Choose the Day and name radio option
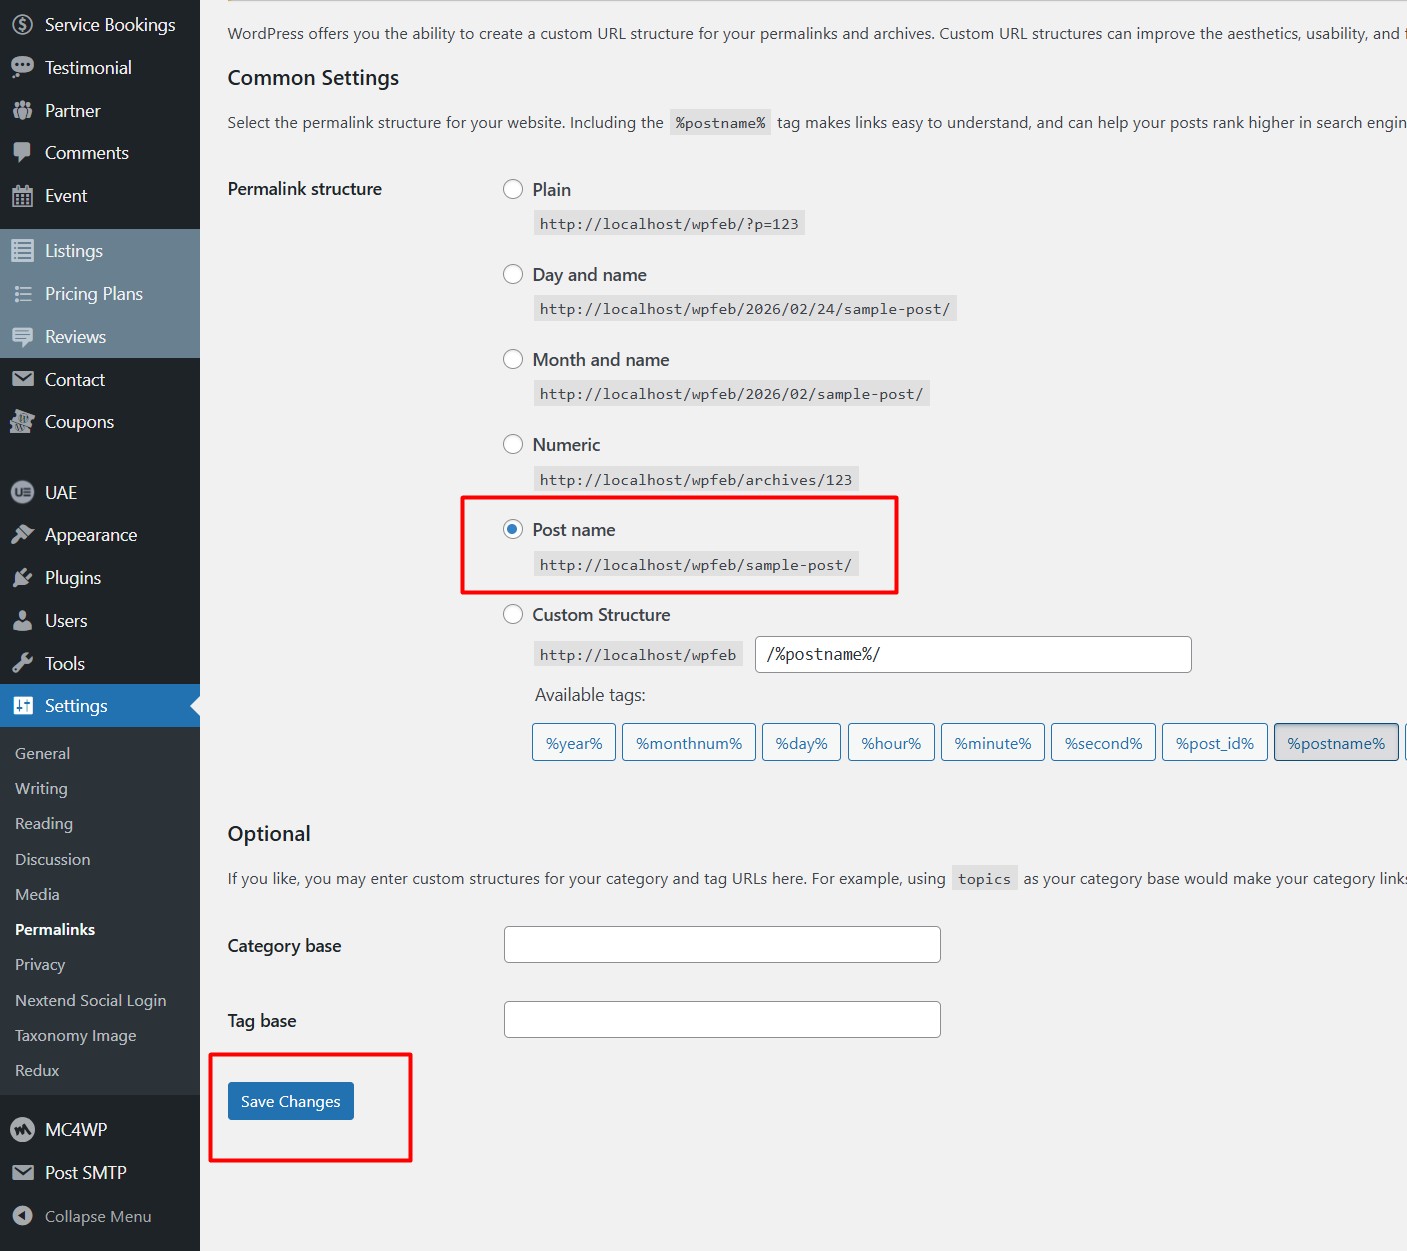 [513, 274]
